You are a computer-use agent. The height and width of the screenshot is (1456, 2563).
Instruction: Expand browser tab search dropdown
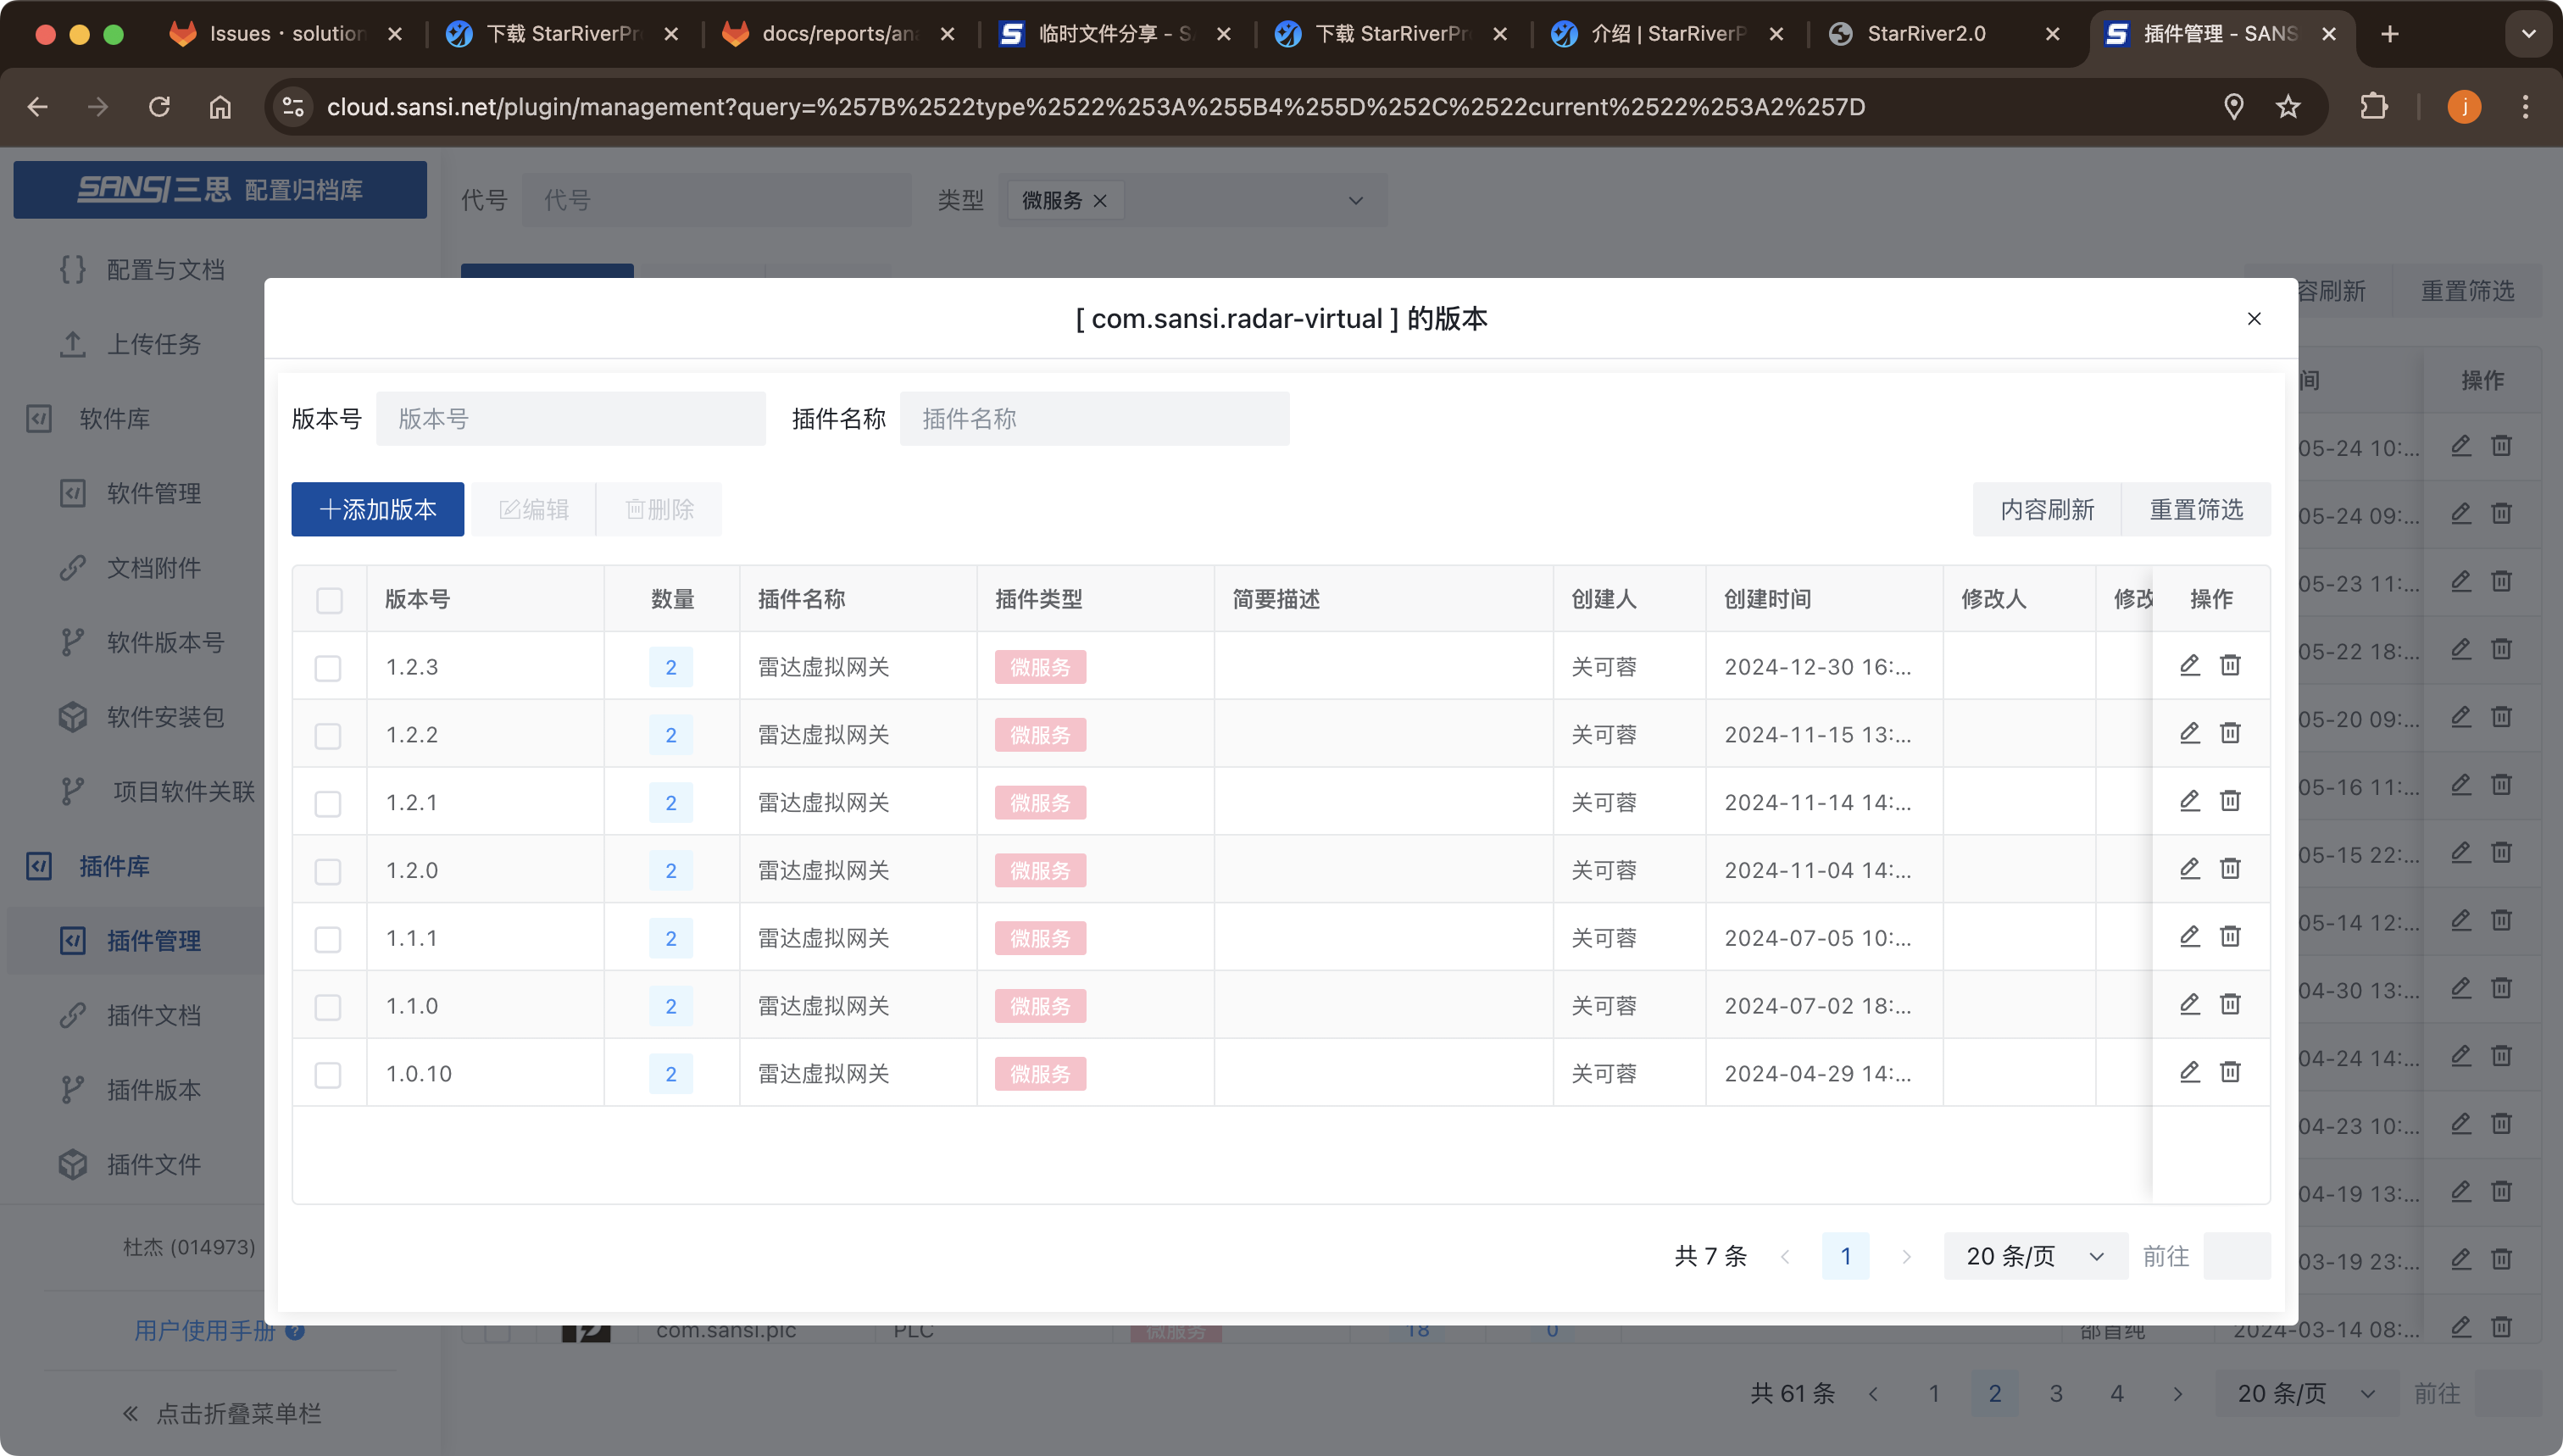(x=2528, y=34)
